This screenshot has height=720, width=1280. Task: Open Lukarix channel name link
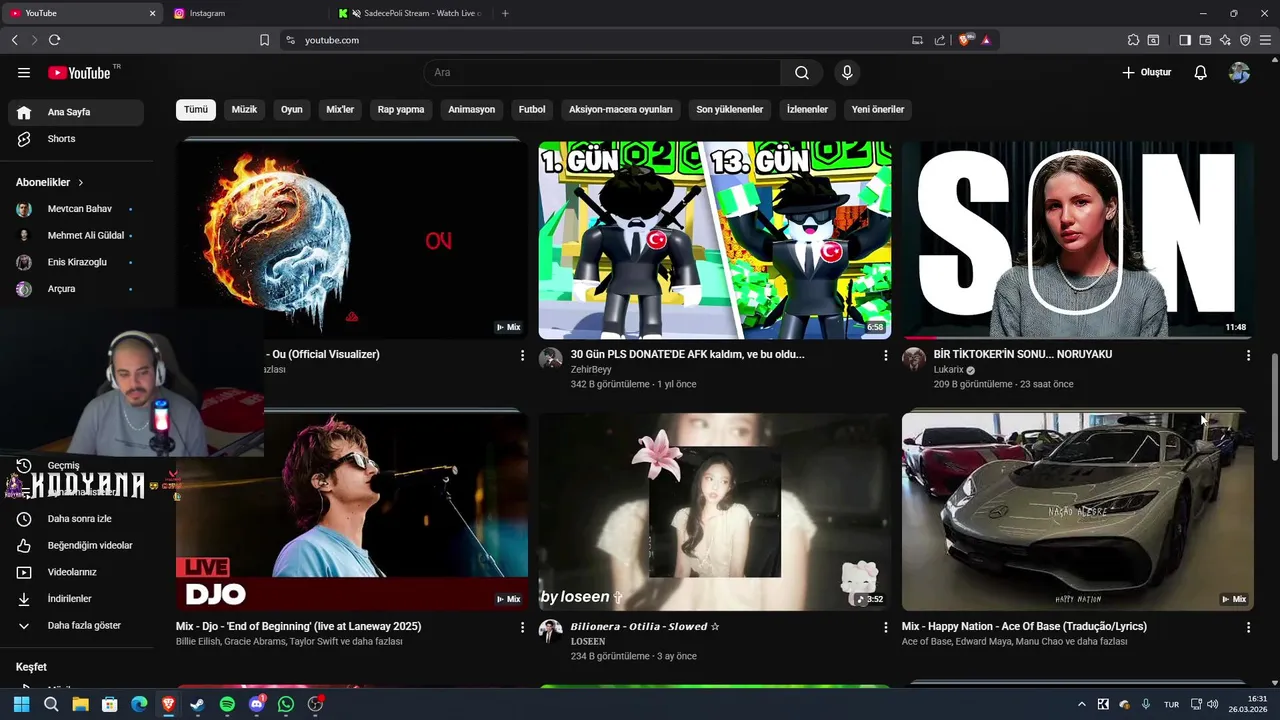coord(949,370)
